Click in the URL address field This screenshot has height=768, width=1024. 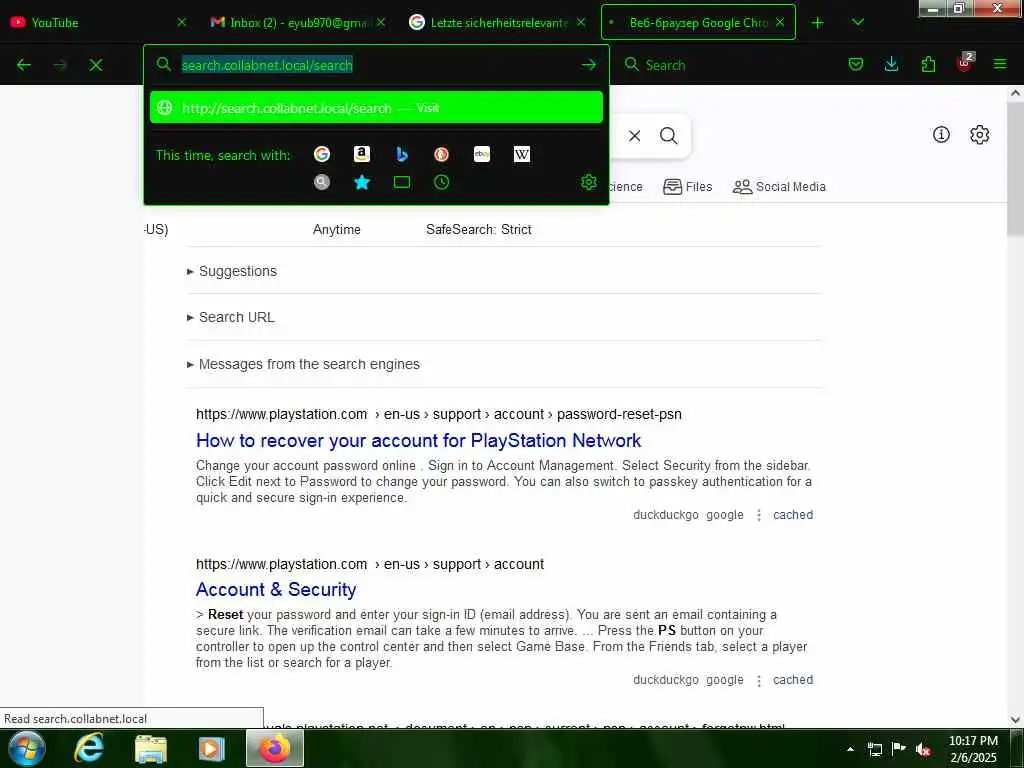point(376,65)
